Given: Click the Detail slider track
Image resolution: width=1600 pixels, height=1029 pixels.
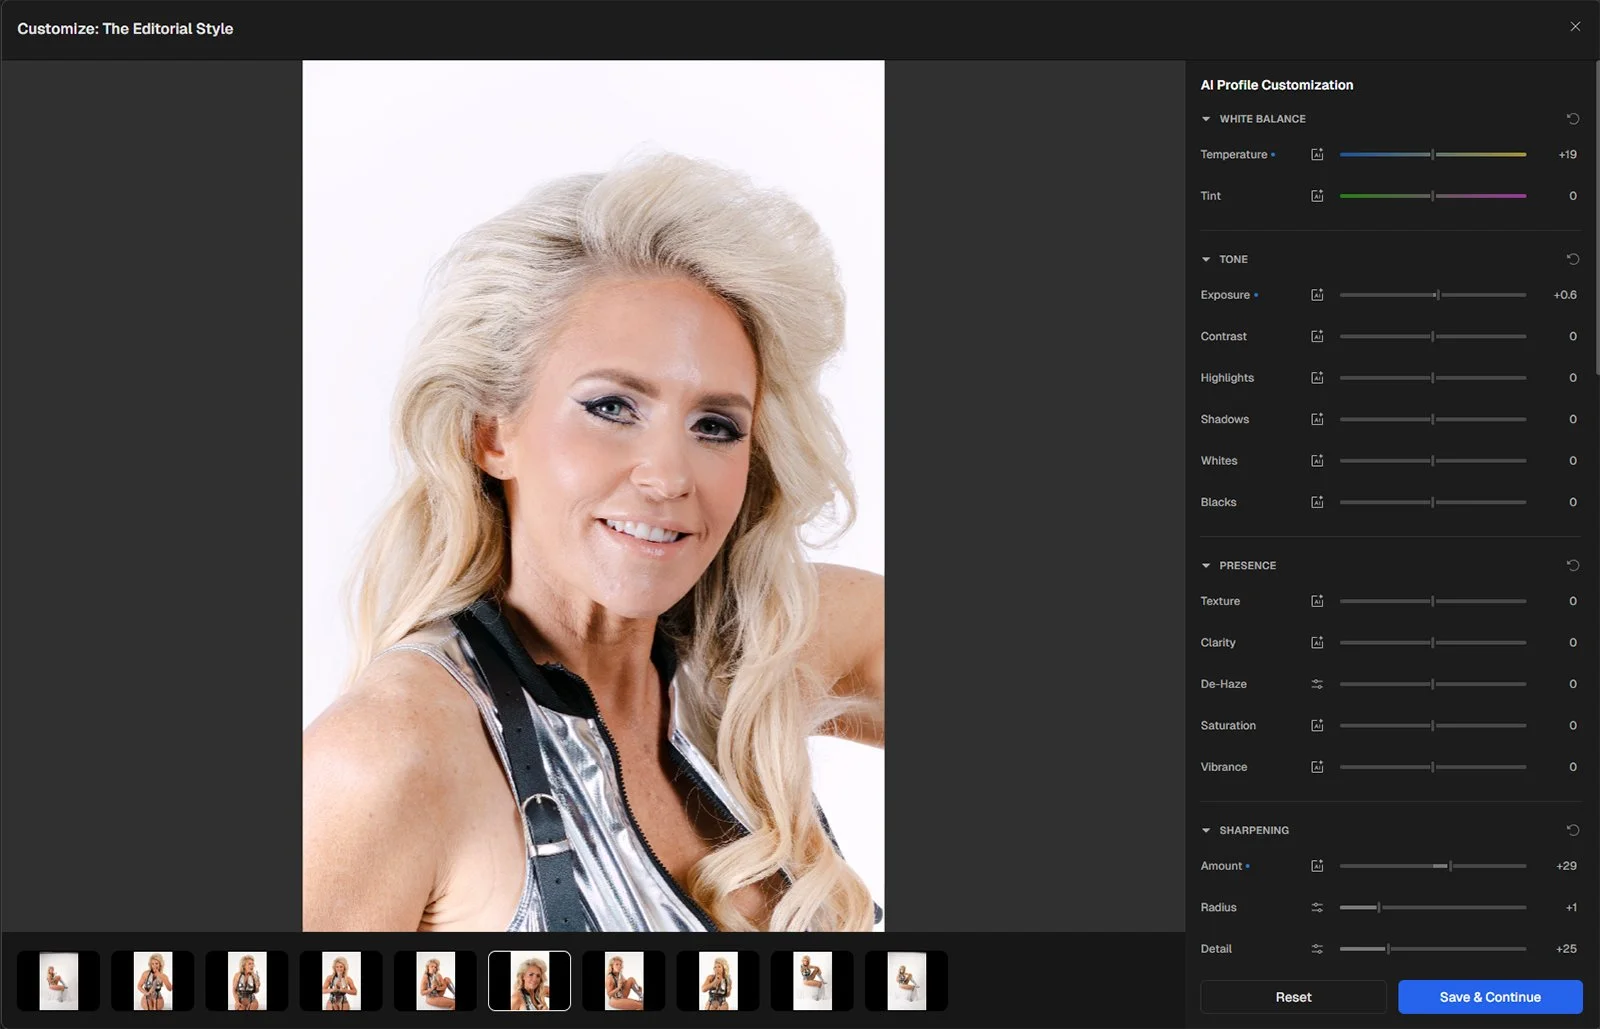Looking at the screenshot, I should [1433, 949].
